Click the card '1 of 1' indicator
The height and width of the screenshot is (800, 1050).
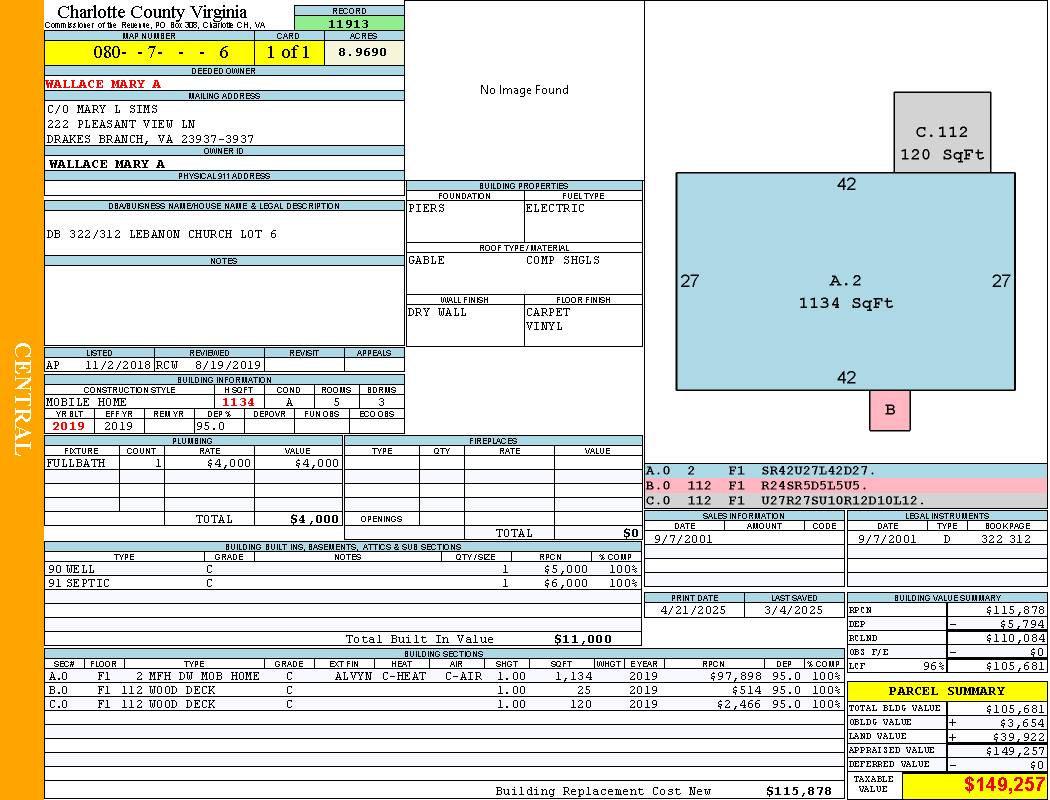point(289,52)
